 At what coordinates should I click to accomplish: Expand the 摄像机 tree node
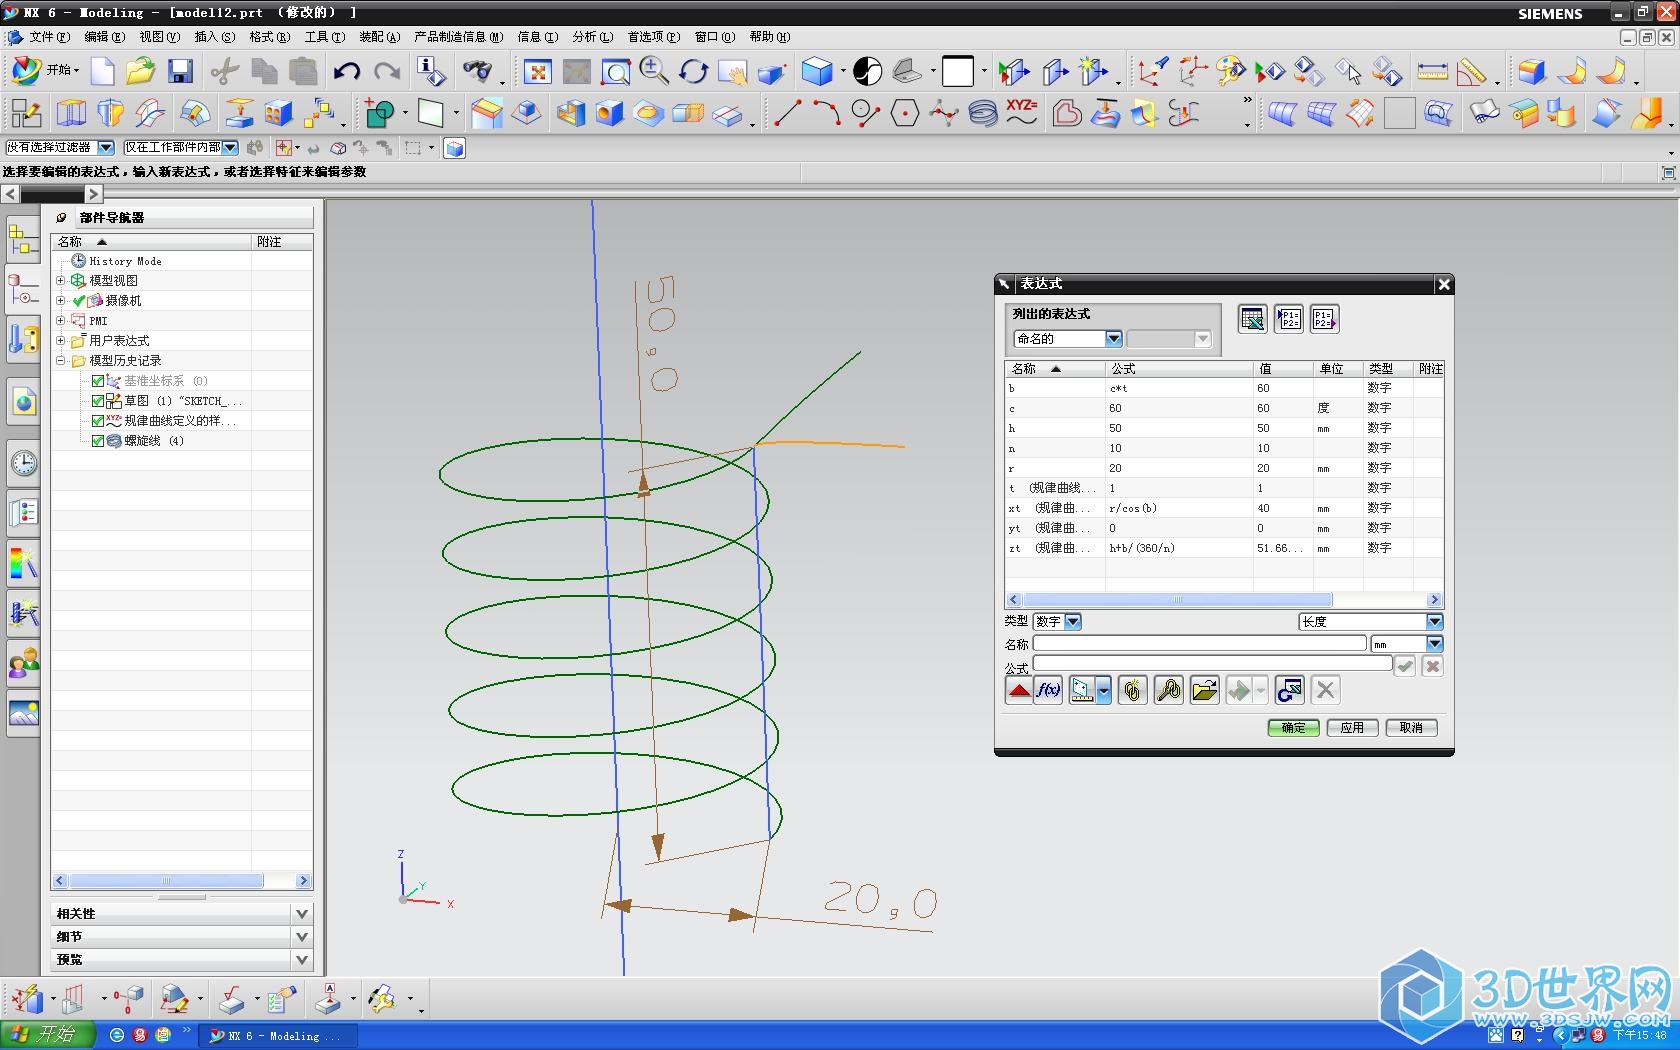coord(61,301)
